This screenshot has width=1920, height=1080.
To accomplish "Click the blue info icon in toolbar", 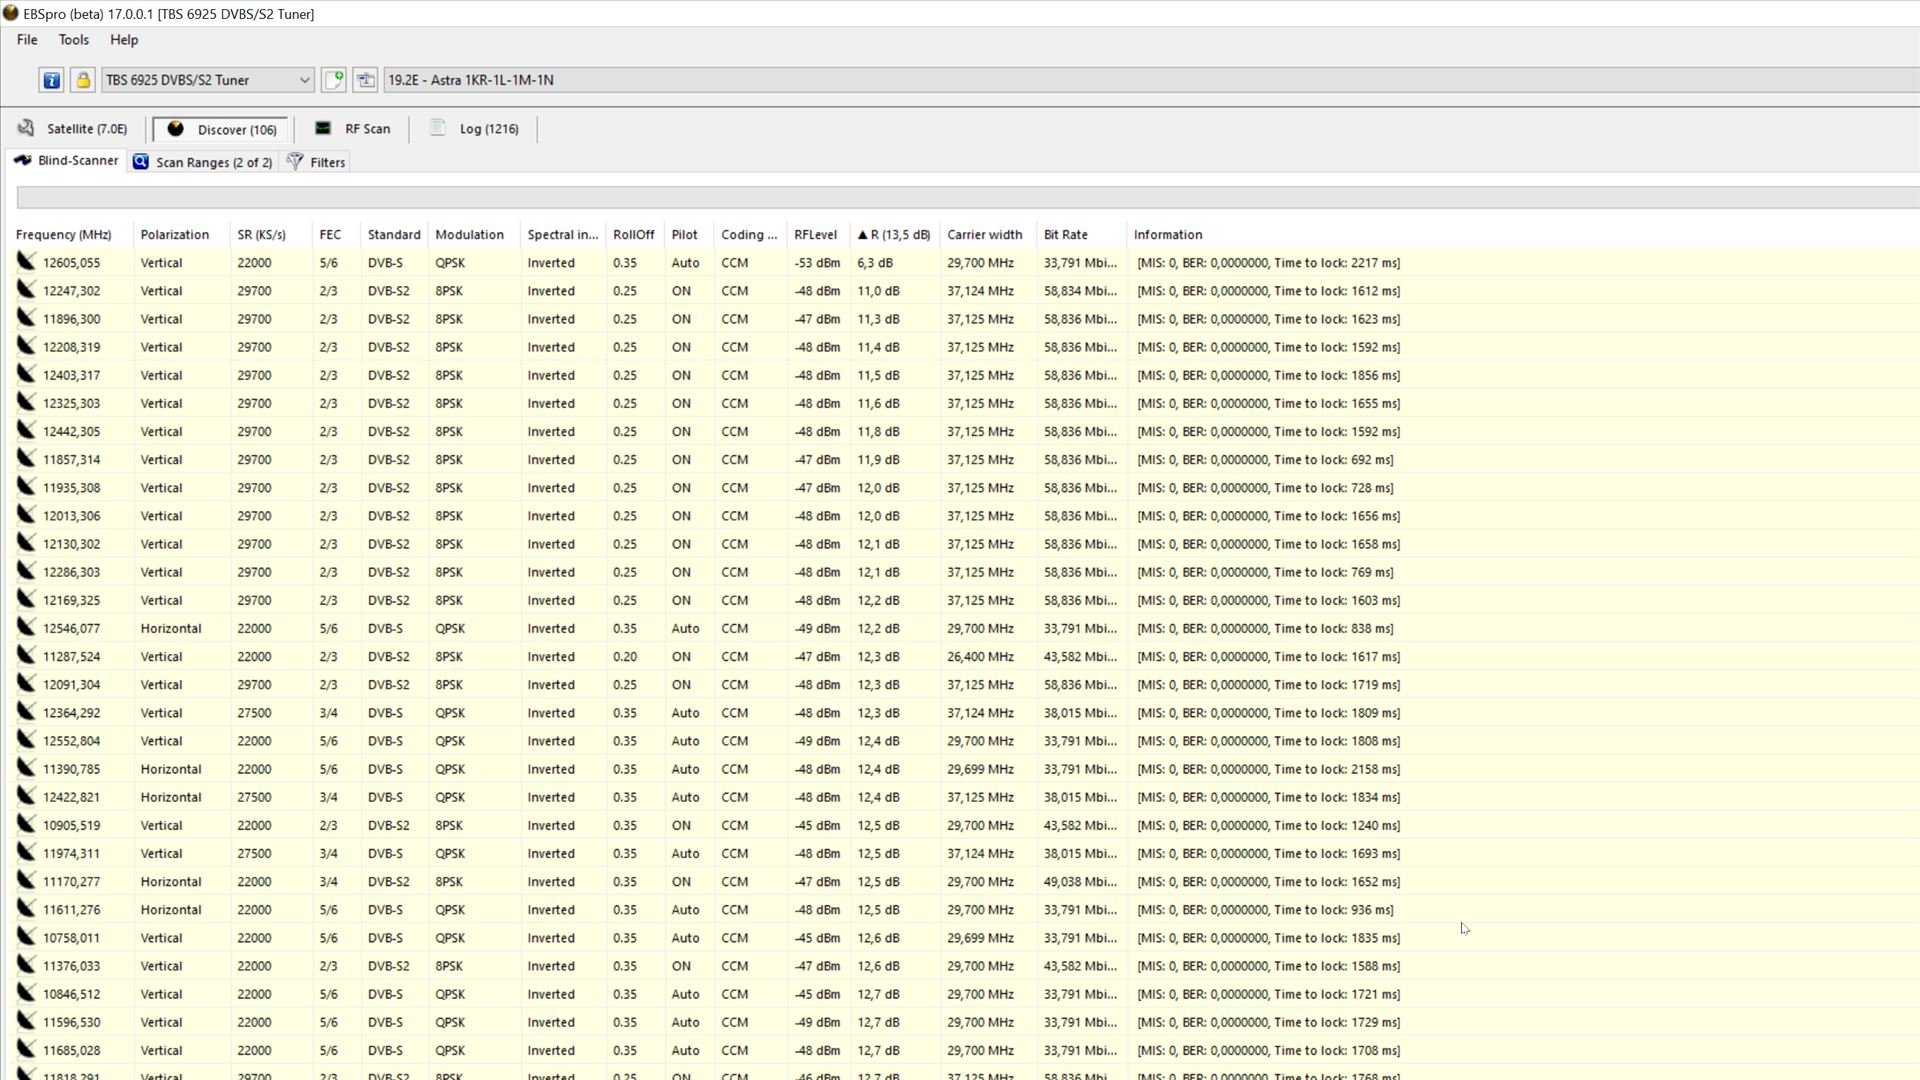I will (51, 80).
